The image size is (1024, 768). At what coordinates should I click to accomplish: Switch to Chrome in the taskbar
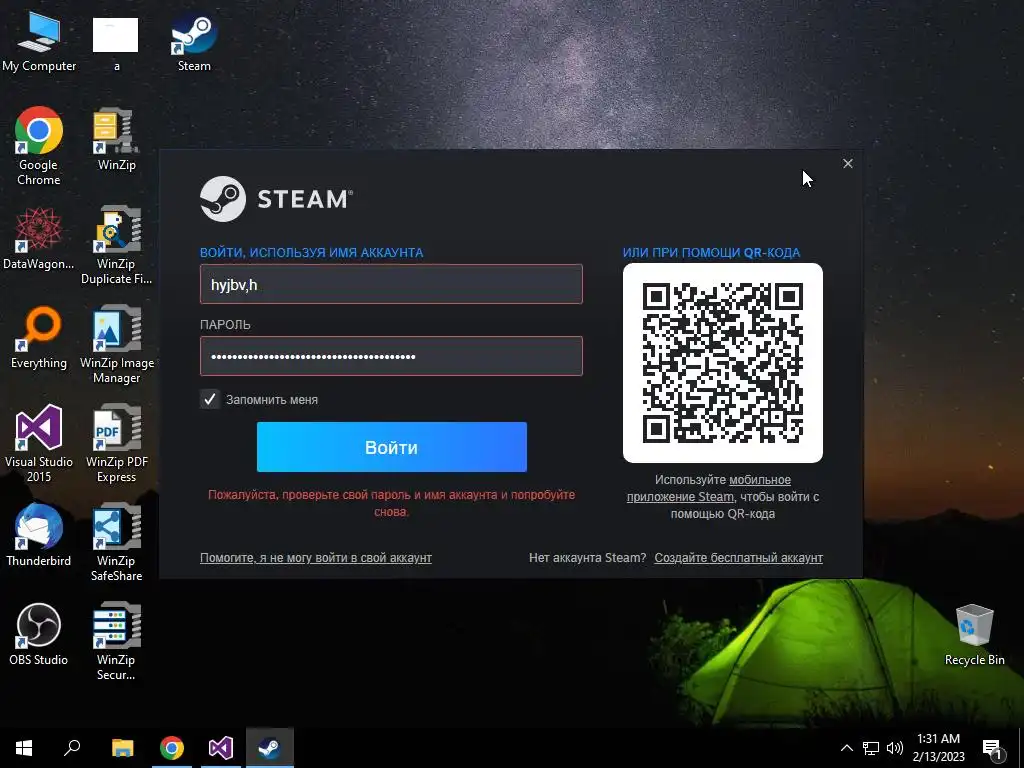172,748
